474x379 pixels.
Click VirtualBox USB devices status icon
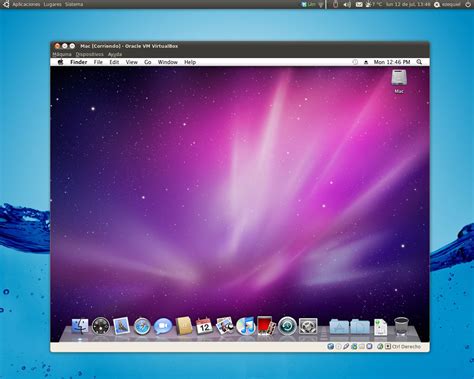[346, 347]
